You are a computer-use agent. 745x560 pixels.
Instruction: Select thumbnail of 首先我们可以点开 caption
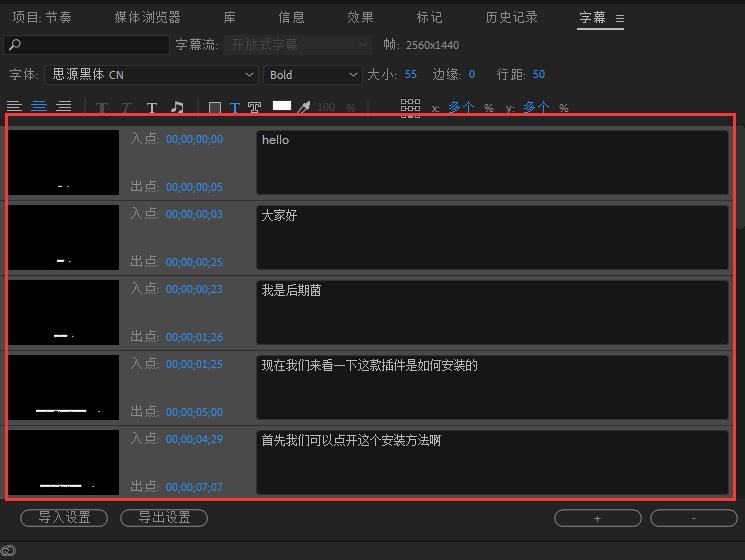point(63,463)
